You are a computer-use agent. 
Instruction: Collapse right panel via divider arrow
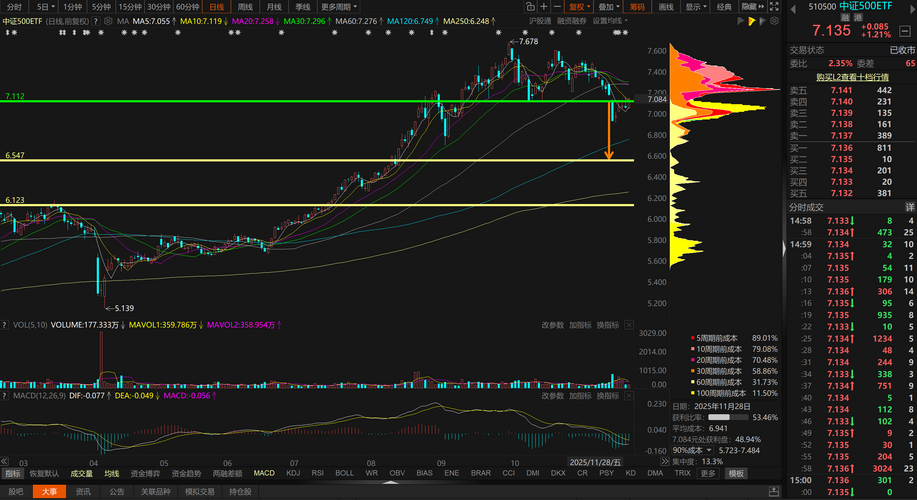pos(784,249)
